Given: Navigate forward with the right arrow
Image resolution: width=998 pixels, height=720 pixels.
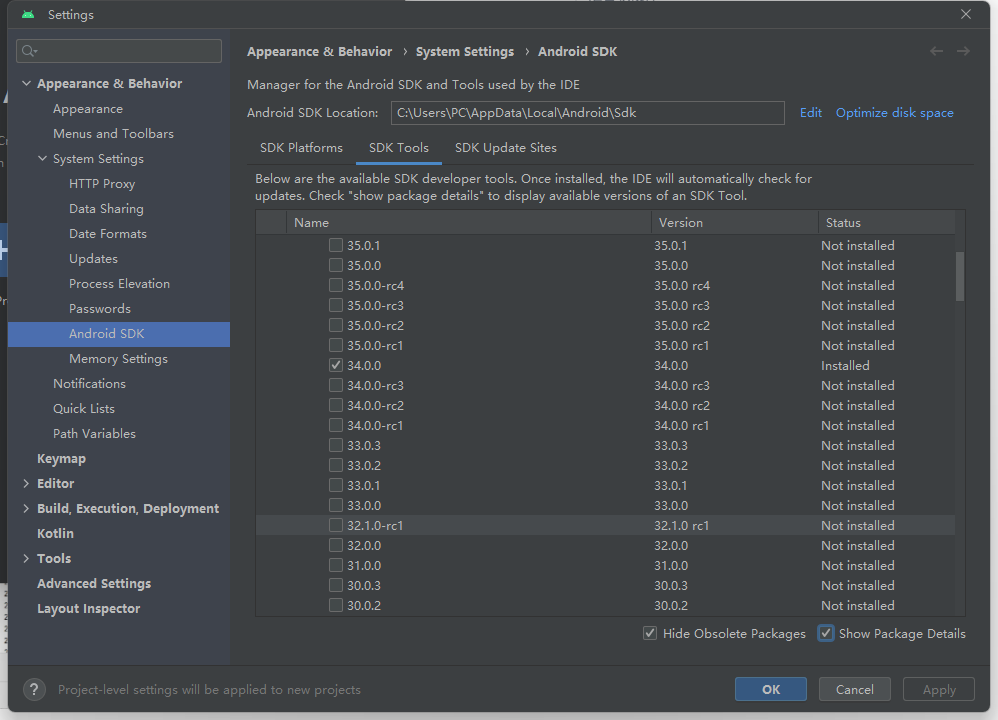Looking at the screenshot, I should point(963,51).
